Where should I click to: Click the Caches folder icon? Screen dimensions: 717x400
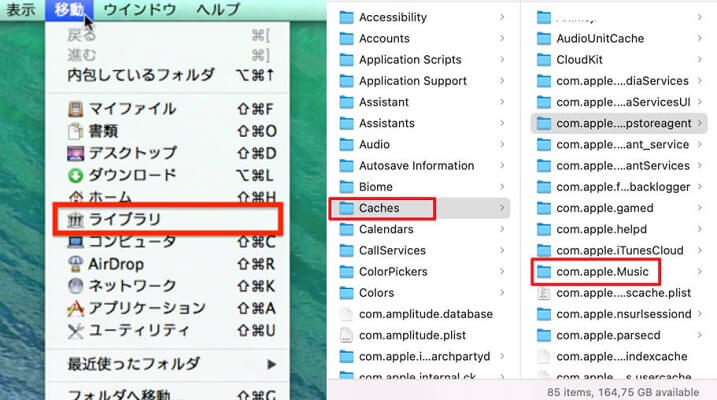pyautogui.click(x=347, y=208)
